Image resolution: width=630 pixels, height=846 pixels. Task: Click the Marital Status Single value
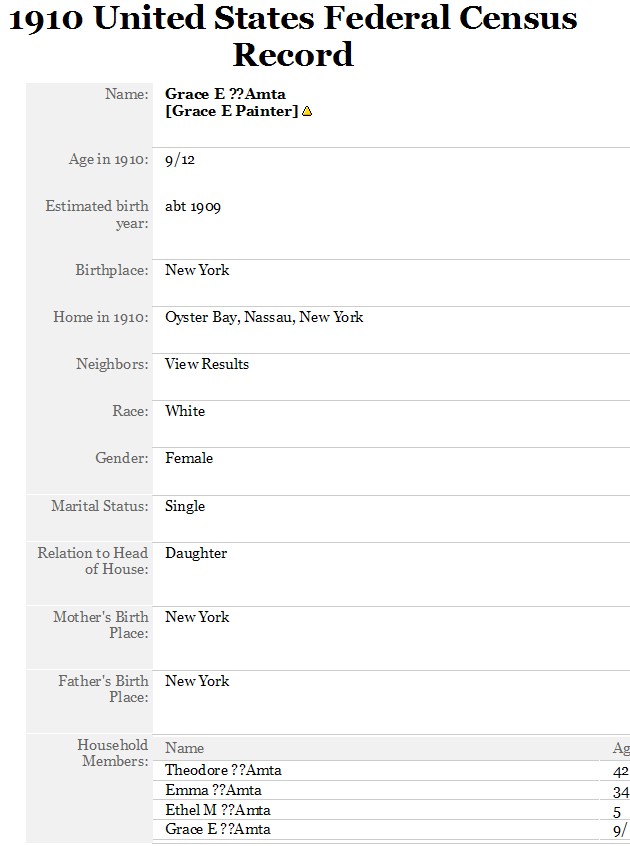click(184, 506)
